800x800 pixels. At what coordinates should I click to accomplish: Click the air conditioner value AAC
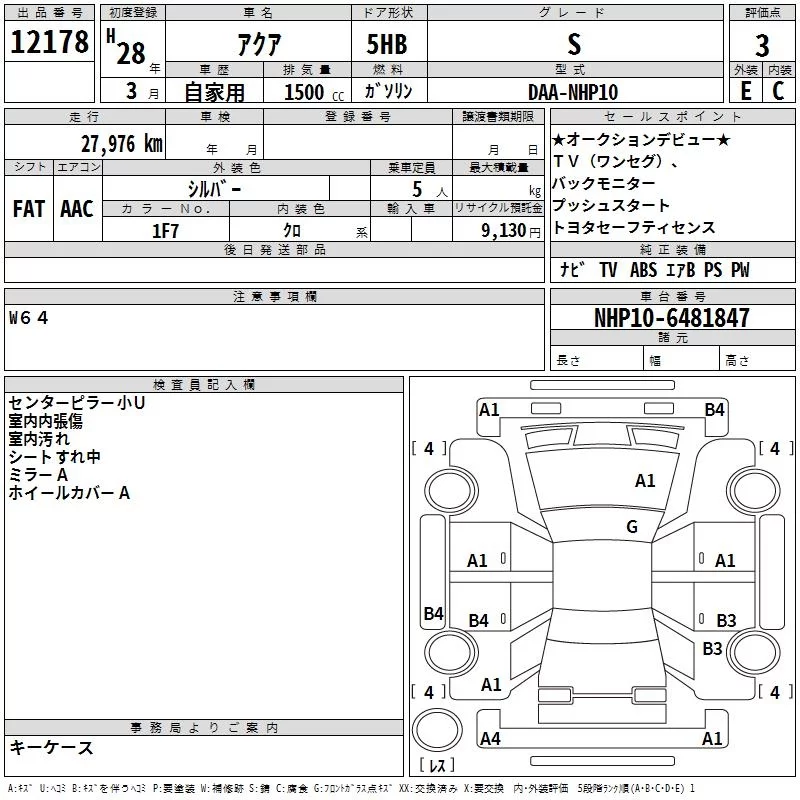77,209
